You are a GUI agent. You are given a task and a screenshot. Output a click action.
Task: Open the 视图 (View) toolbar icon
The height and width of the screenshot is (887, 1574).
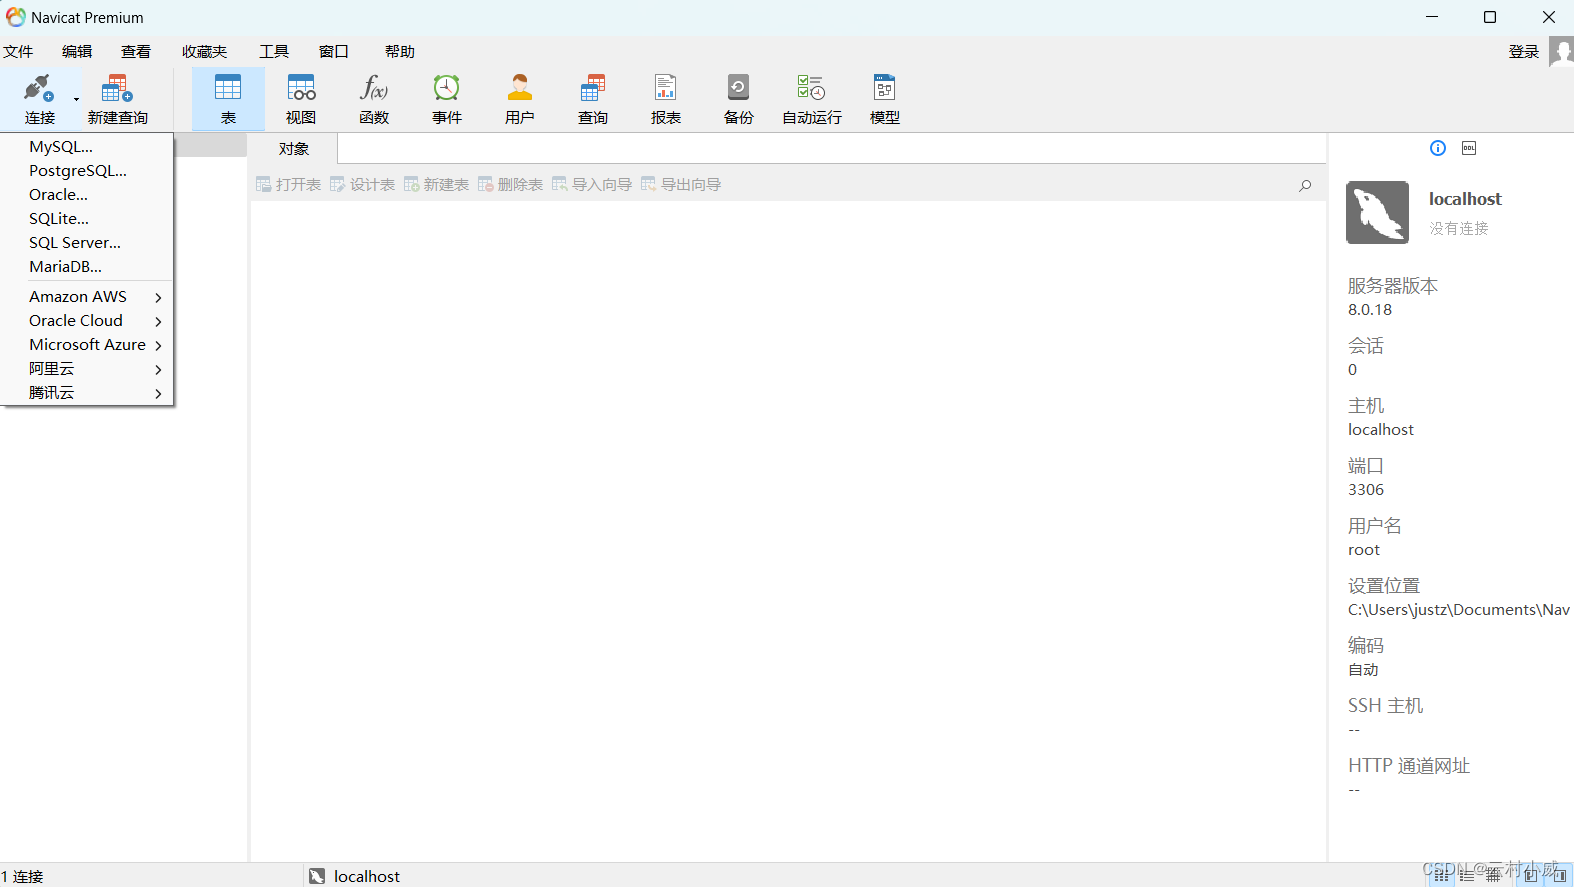click(x=301, y=98)
